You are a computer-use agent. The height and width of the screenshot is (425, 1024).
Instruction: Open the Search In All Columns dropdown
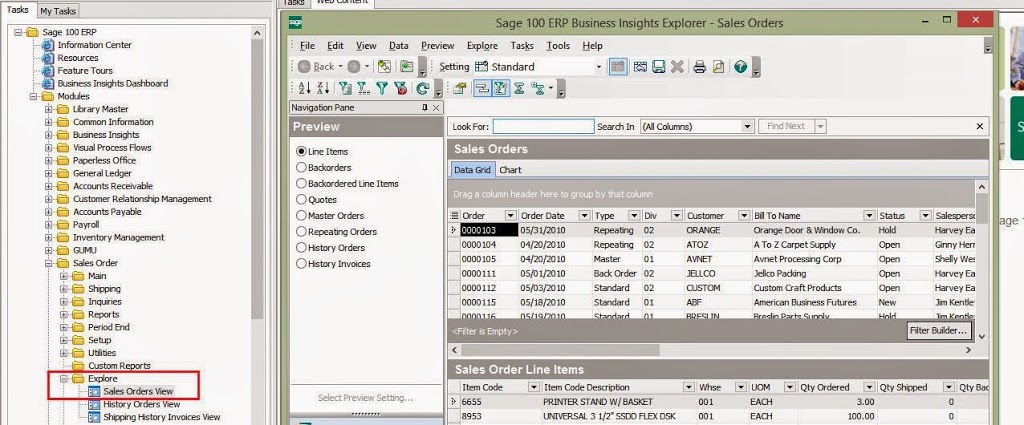coord(748,127)
